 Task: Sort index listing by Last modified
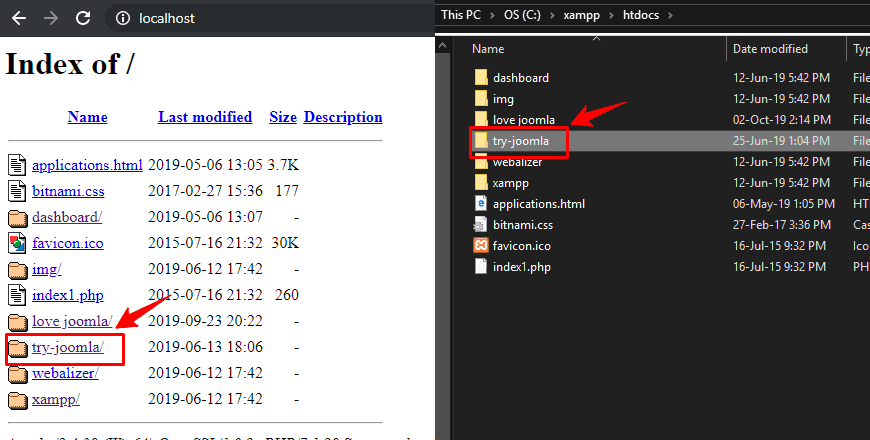pyautogui.click(x=205, y=117)
